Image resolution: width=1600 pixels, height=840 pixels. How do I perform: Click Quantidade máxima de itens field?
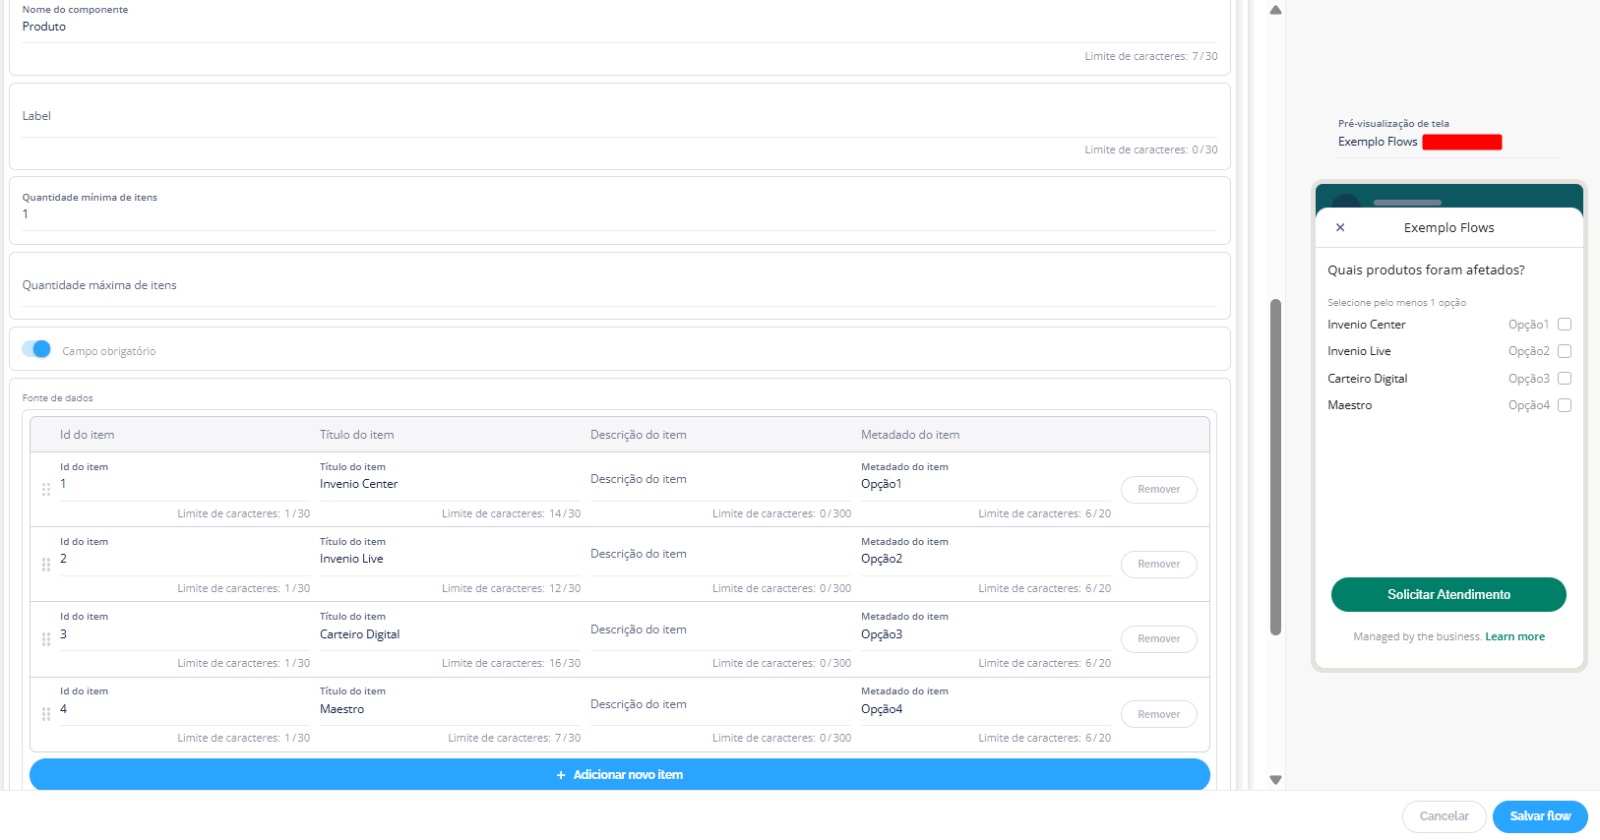619,286
